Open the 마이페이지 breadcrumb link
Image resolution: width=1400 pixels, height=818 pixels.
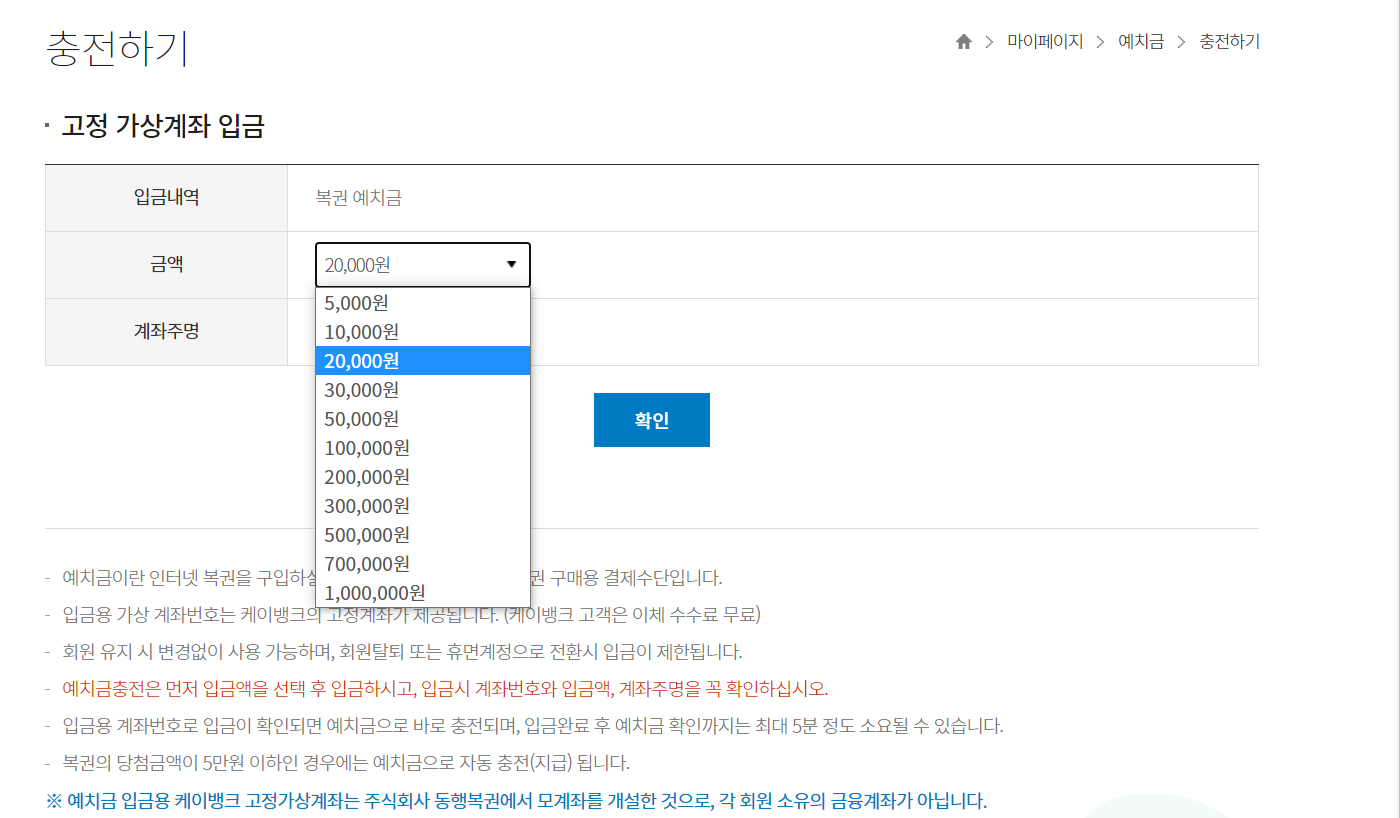click(1045, 42)
